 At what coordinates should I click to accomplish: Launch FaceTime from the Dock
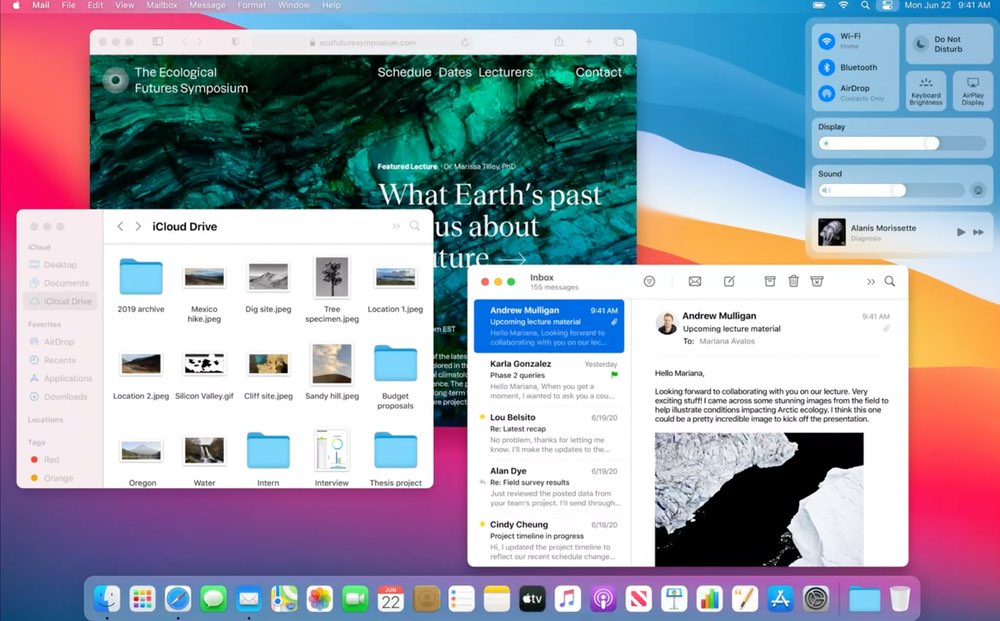point(355,599)
